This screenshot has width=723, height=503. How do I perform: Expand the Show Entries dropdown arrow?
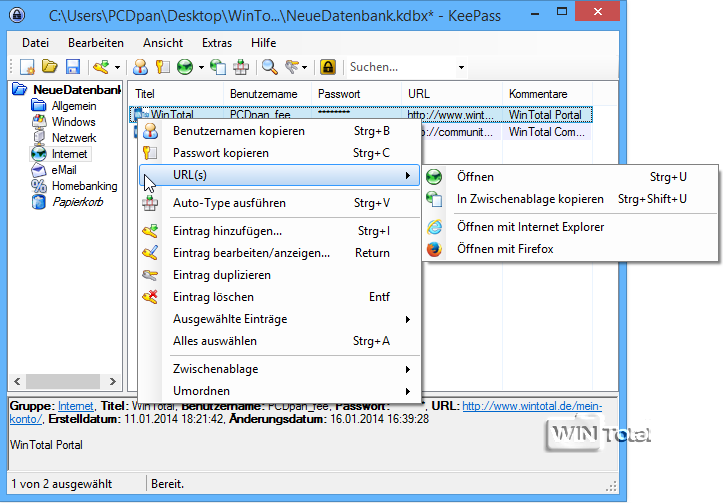304,67
